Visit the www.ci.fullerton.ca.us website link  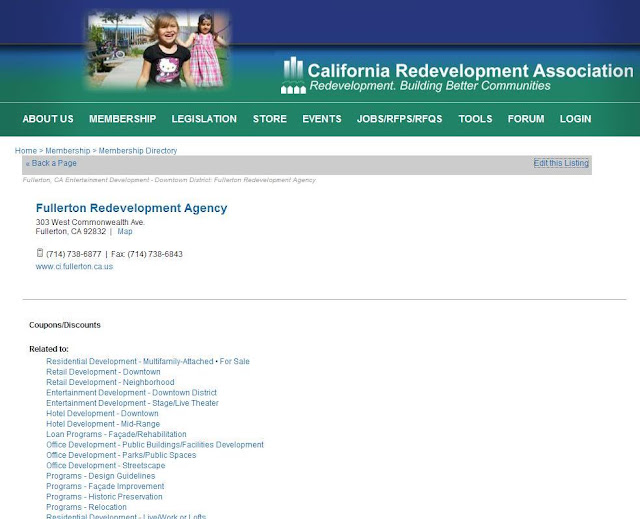point(74,266)
